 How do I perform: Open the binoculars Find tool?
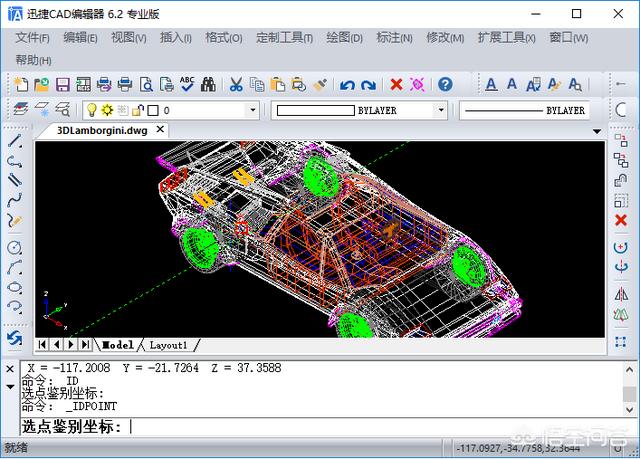[210, 84]
